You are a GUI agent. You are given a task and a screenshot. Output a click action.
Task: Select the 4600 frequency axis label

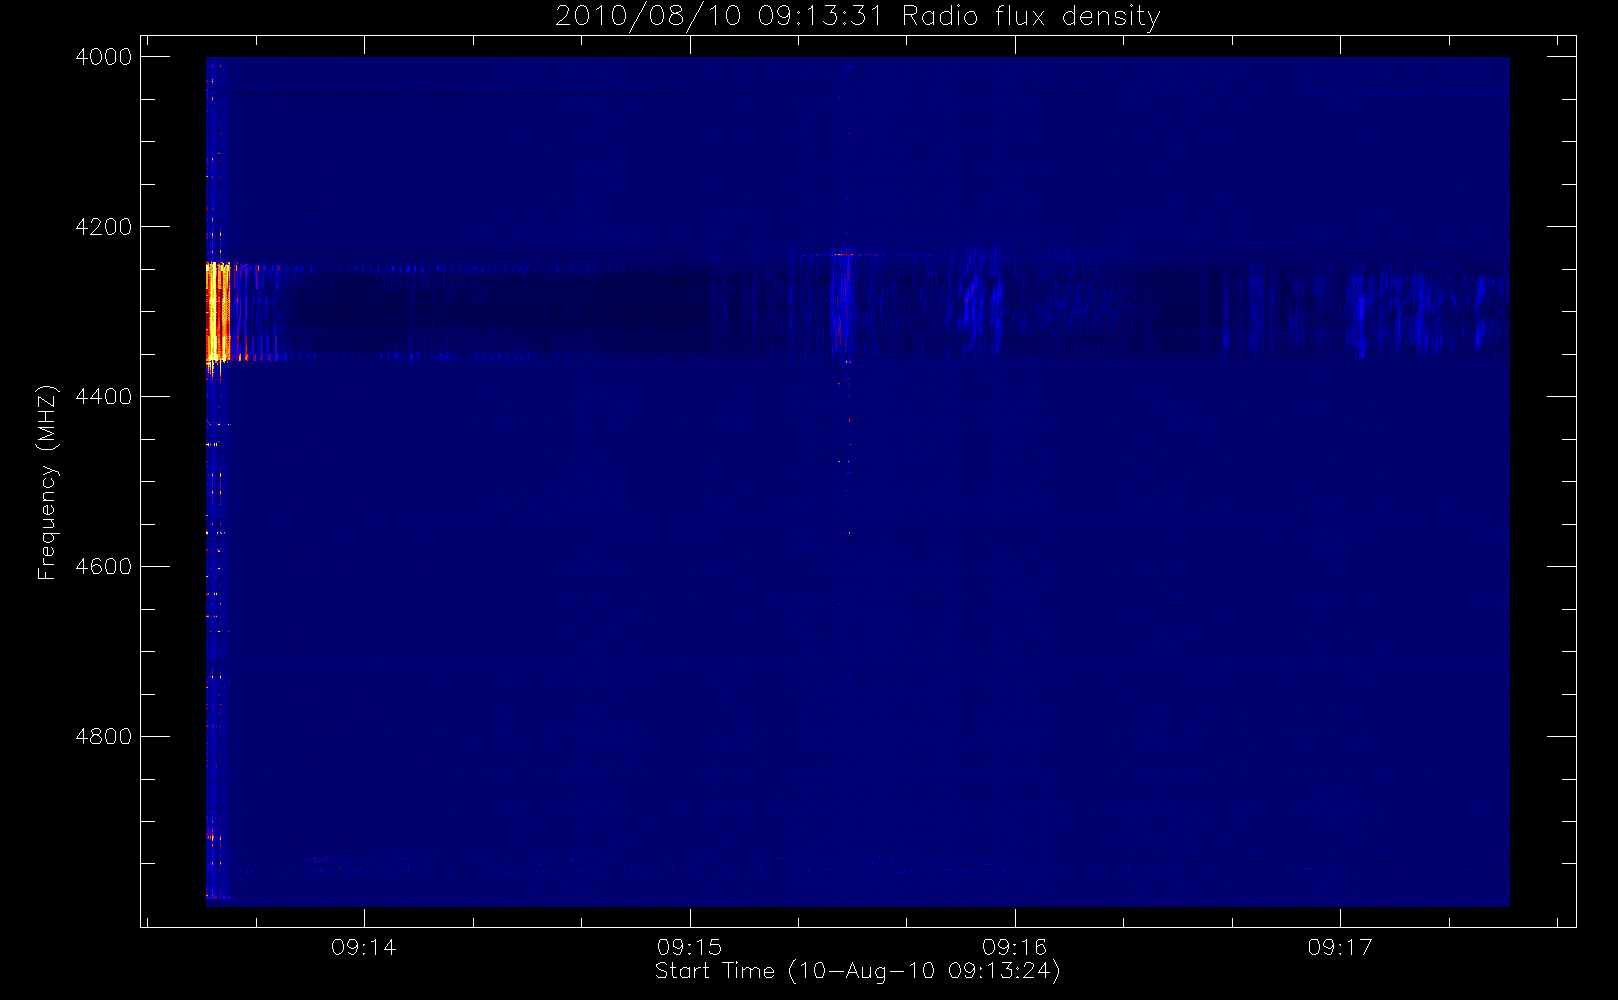[103, 567]
